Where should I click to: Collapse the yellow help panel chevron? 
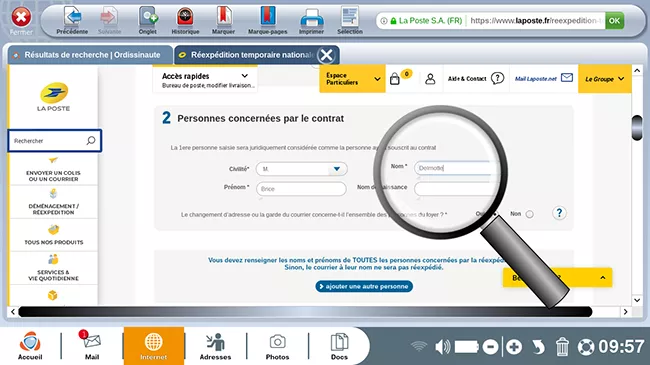(603, 277)
